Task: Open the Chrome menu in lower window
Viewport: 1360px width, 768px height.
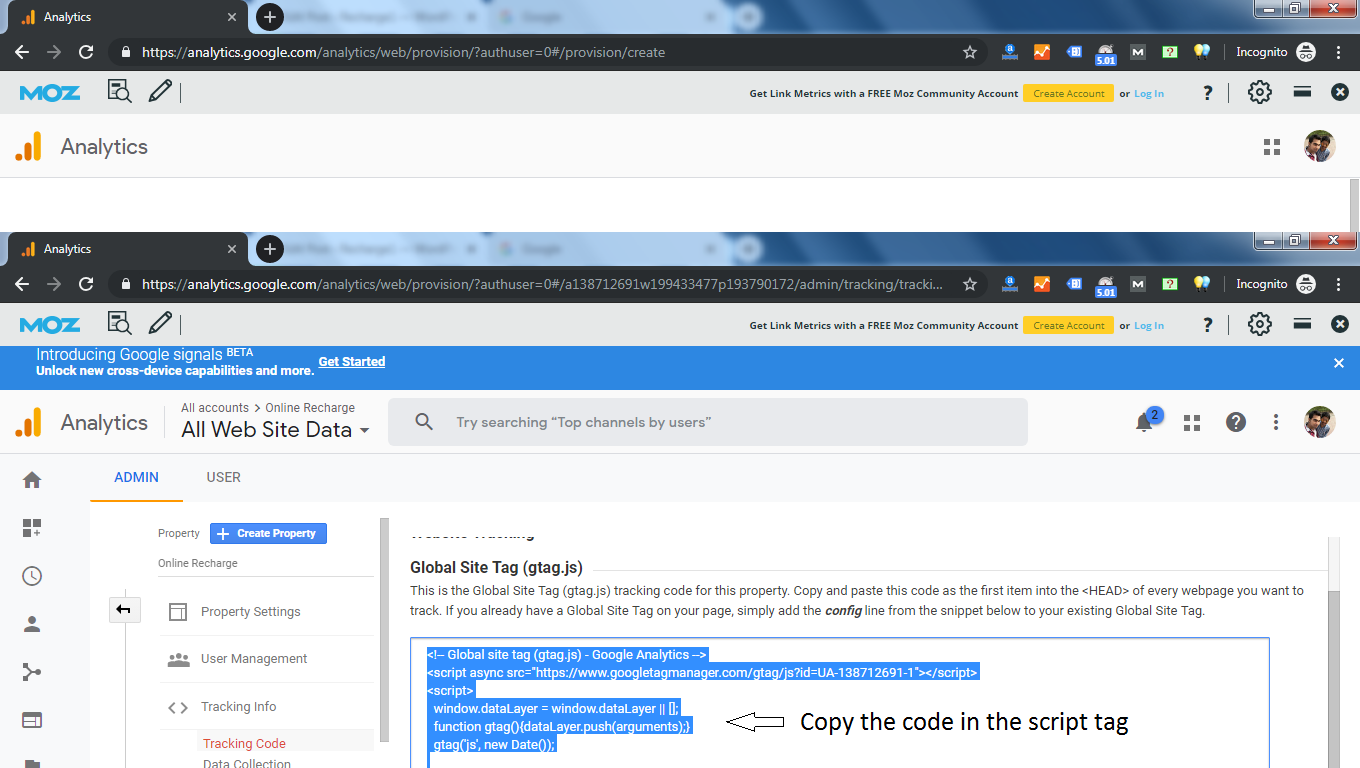Action: tap(1338, 284)
